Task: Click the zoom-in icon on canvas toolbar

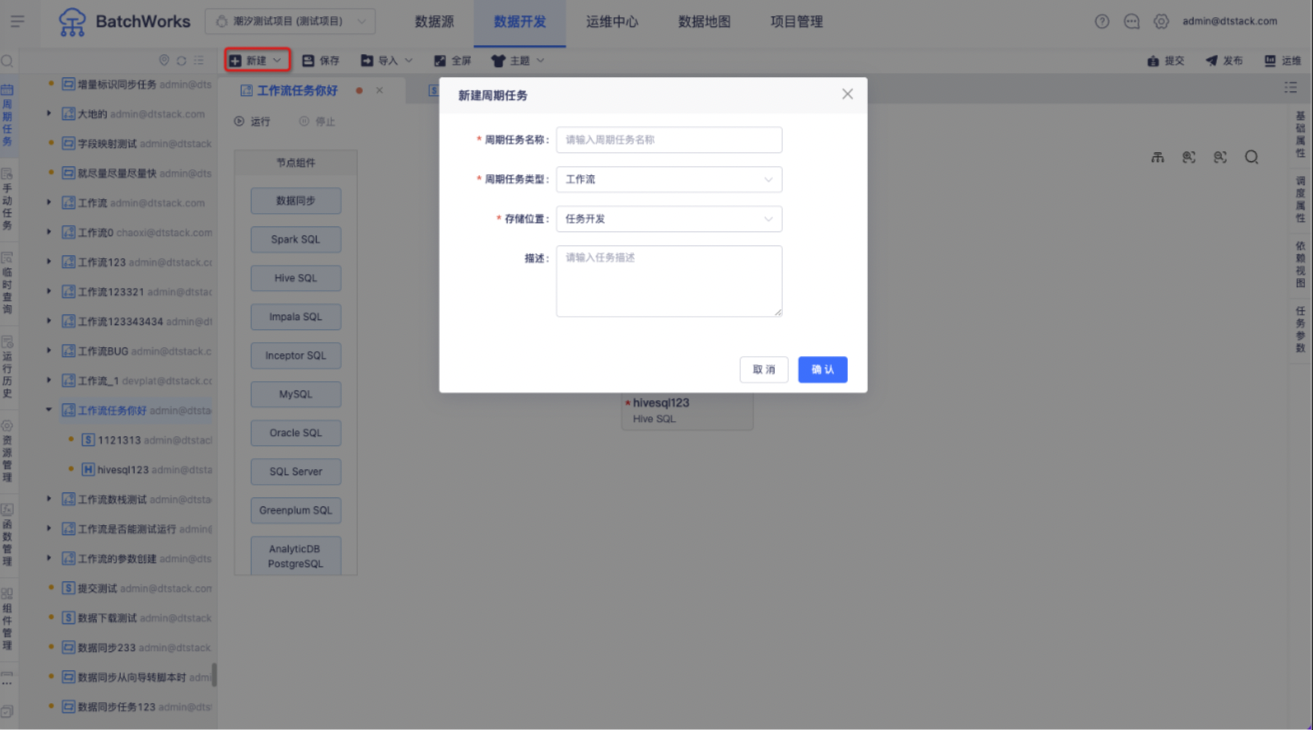Action: tap(1189, 157)
